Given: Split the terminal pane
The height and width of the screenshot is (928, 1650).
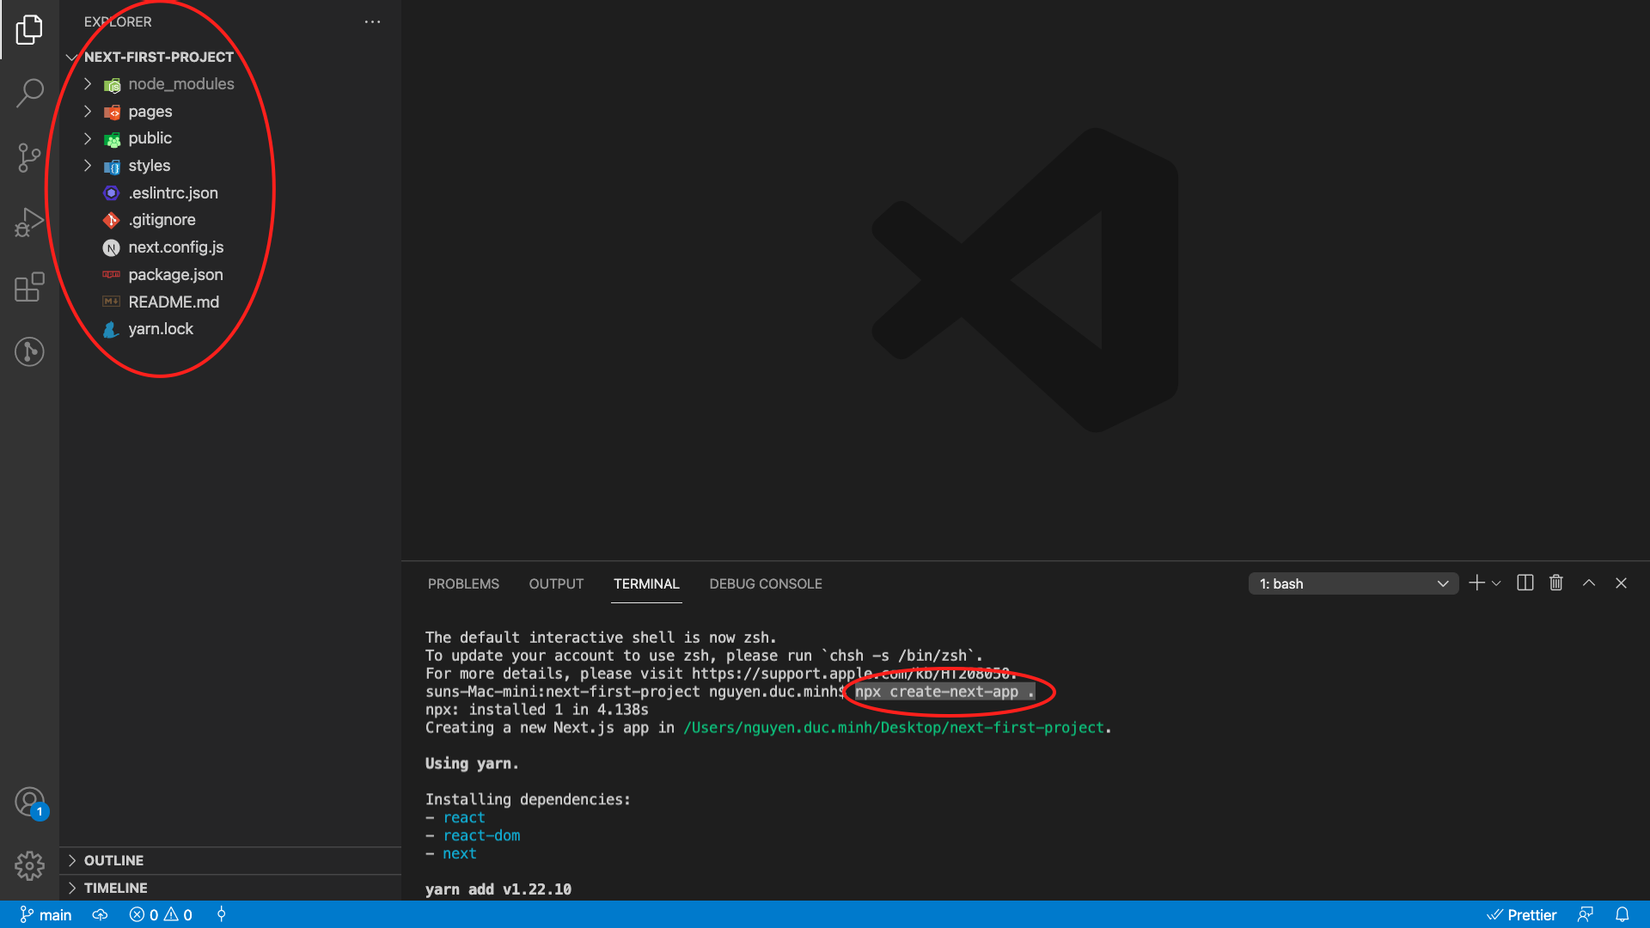Looking at the screenshot, I should coord(1525,583).
